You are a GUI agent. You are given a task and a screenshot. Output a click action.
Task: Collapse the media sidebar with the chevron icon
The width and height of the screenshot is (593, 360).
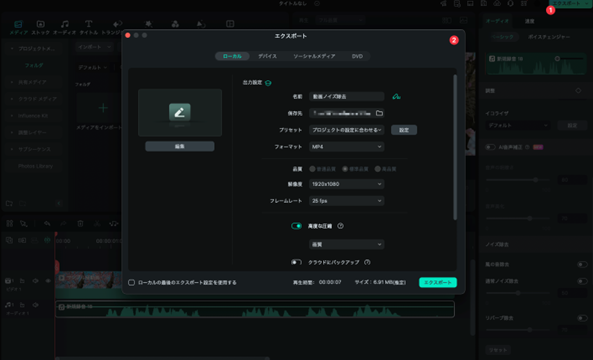pyautogui.click(x=59, y=203)
